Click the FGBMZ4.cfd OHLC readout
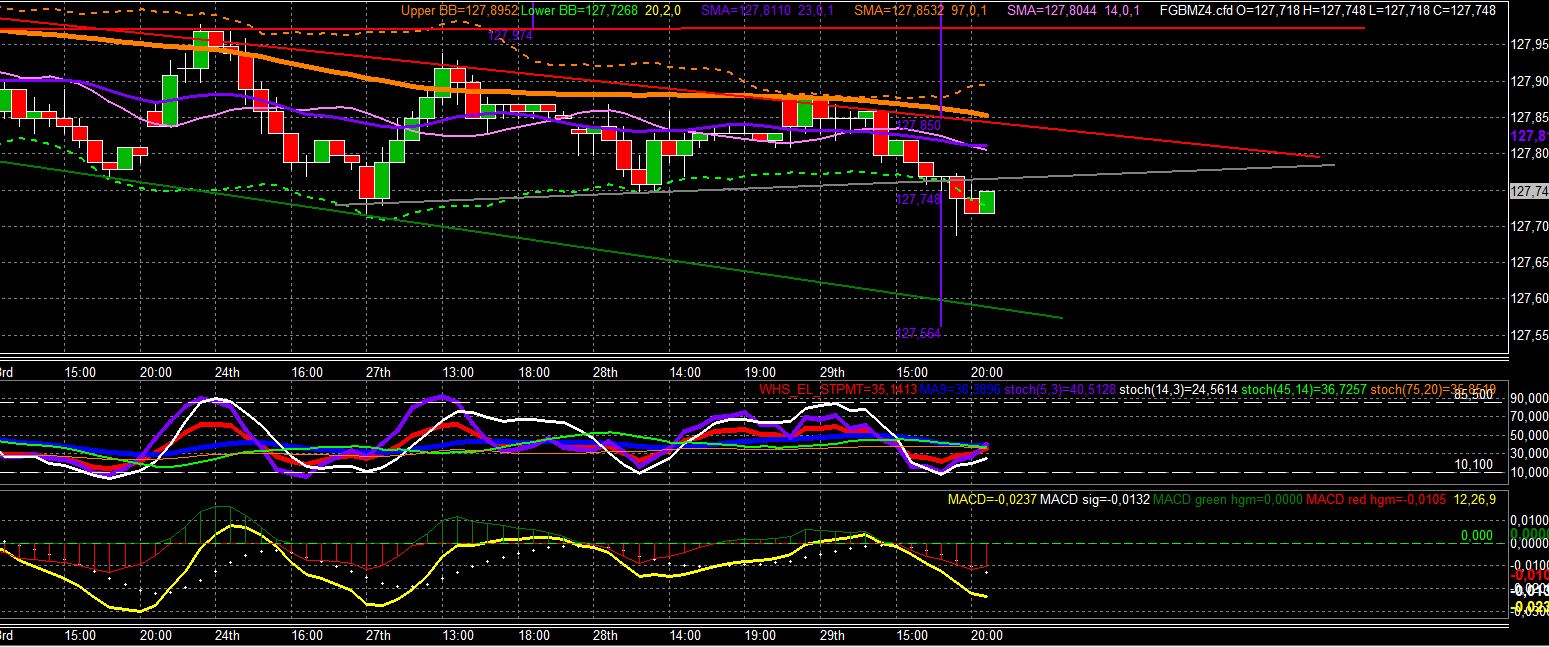Viewport: 1549px width, 647px height. click(x=1327, y=10)
